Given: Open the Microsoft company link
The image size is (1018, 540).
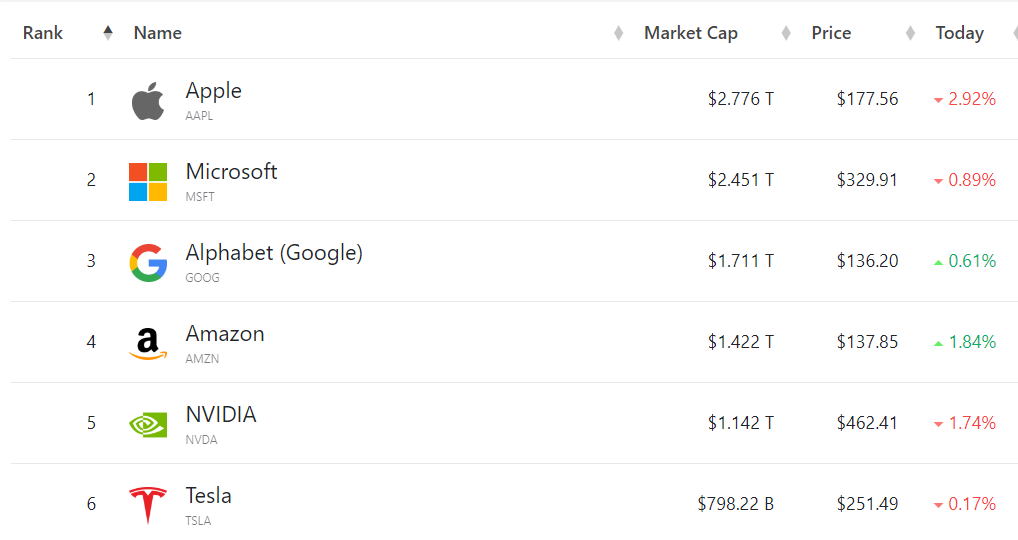Looking at the screenshot, I should pos(231,172).
